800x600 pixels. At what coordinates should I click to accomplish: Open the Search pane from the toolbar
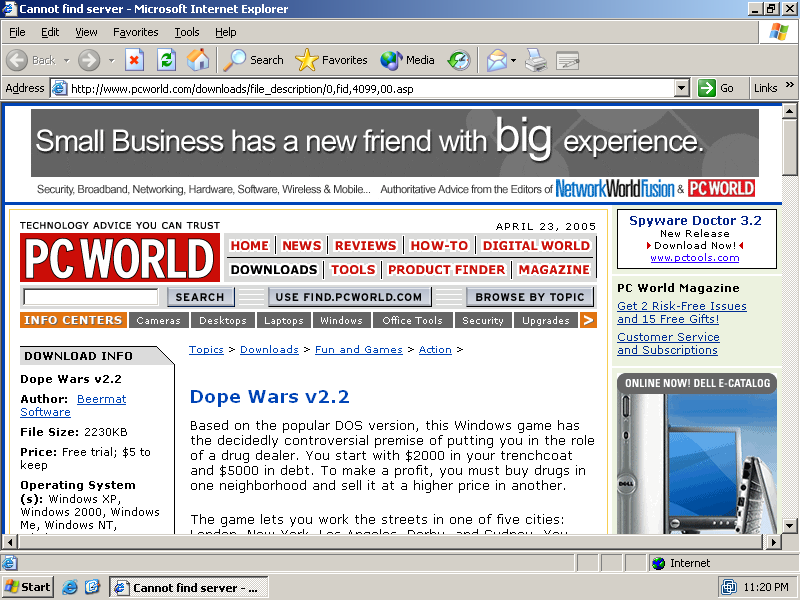click(x=254, y=60)
